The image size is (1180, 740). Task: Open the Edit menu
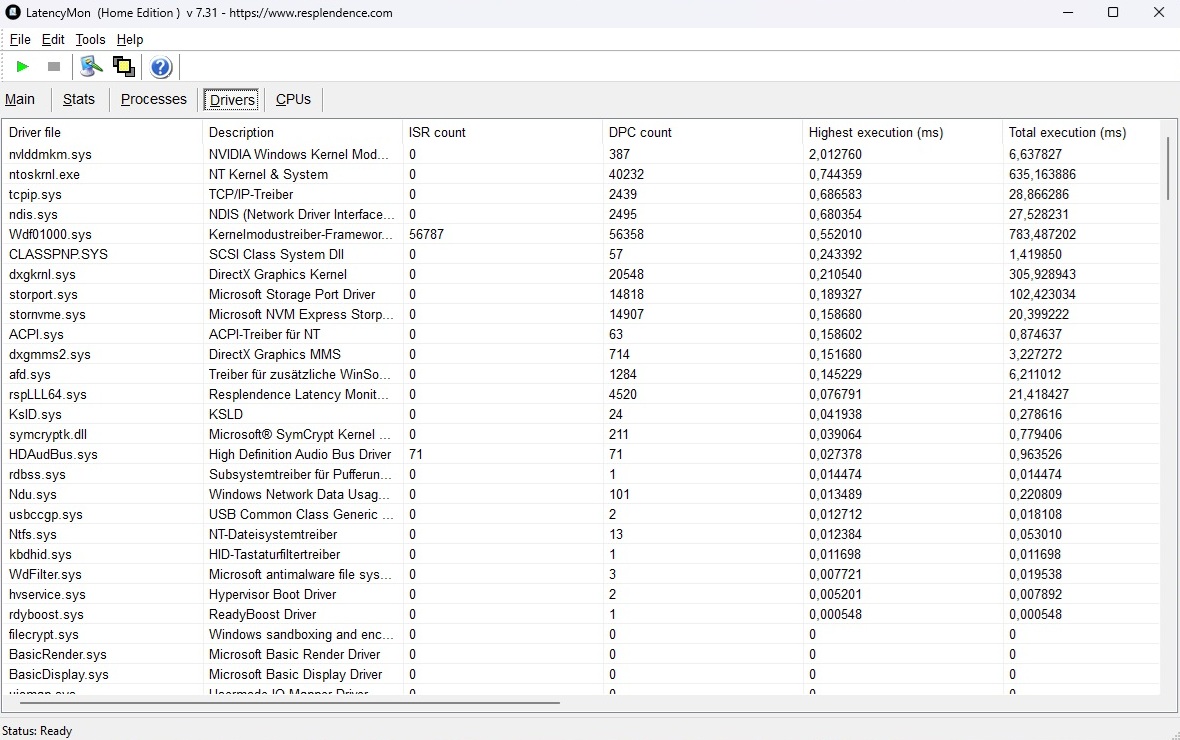click(x=53, y=40)
